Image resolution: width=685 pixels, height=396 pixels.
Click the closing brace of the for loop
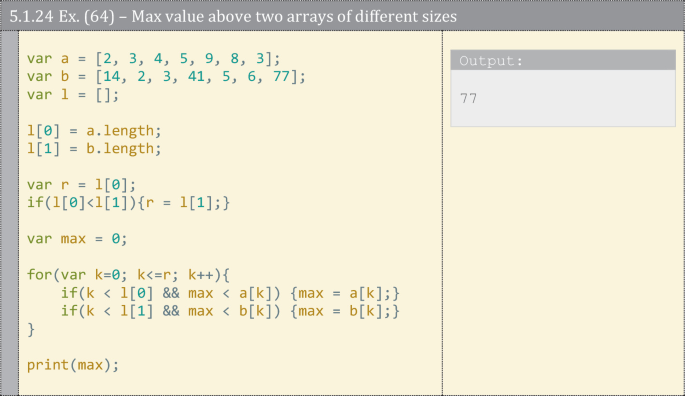(x=31, y=329)
